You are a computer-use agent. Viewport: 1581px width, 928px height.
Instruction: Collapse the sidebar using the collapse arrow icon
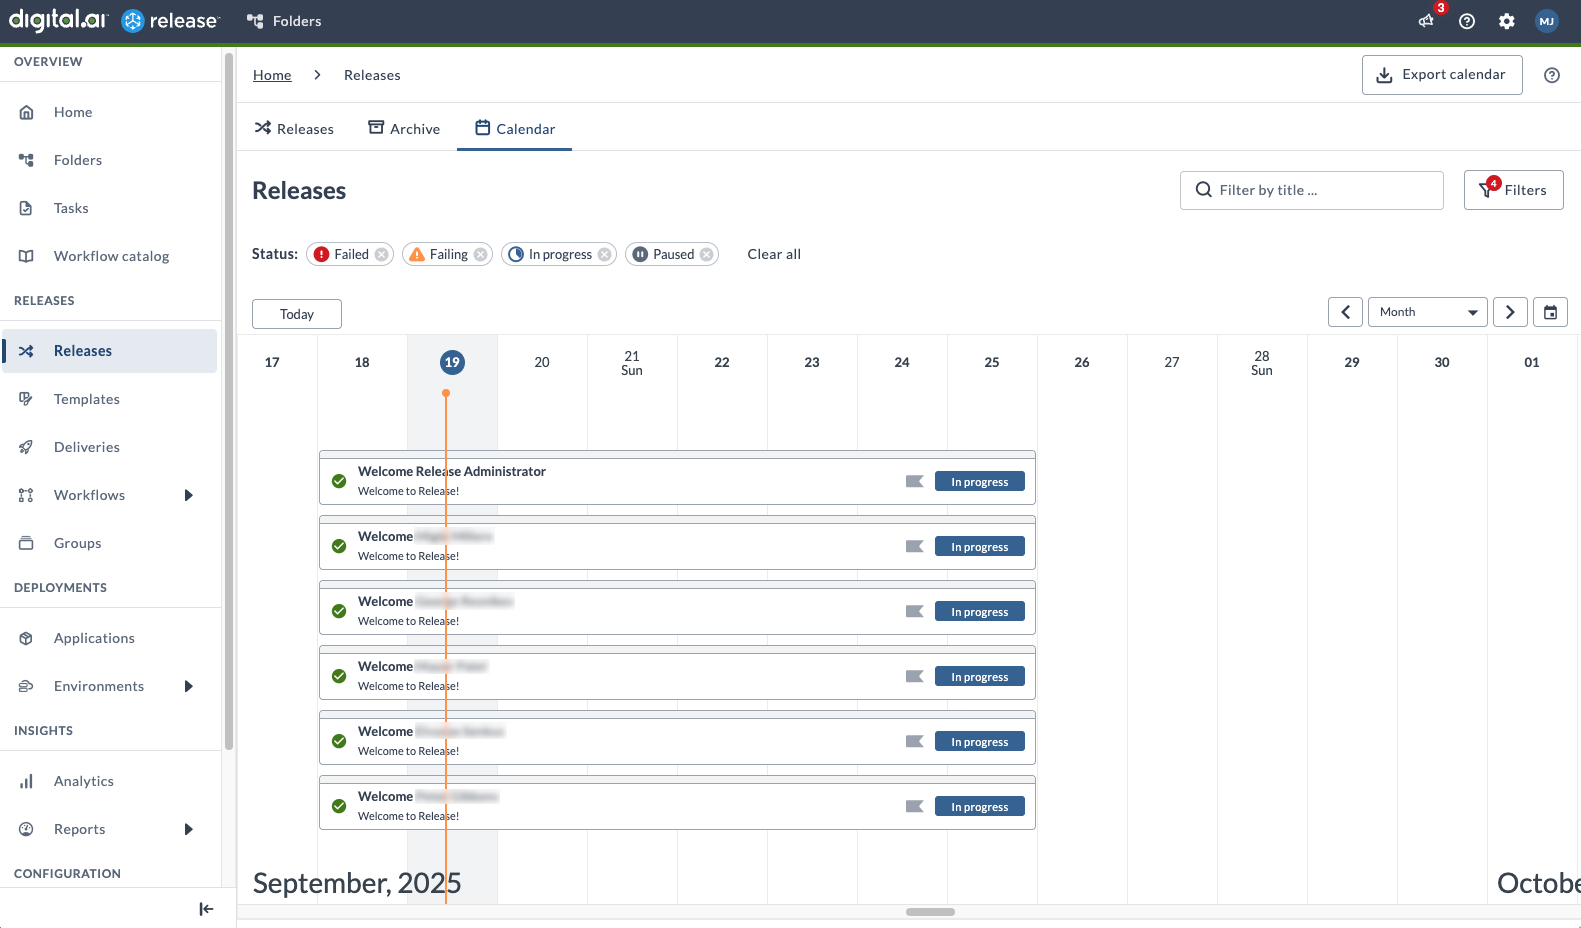point(206,909)
